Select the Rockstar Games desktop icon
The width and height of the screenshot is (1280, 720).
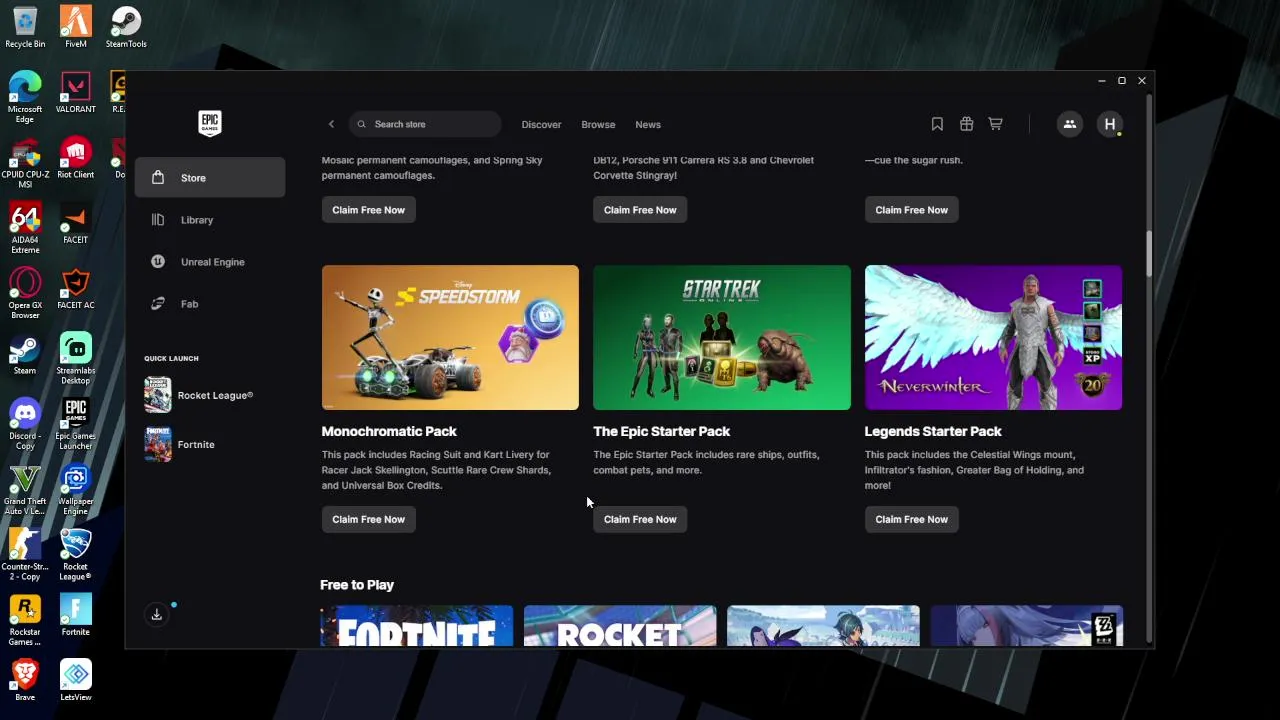pyautogui.click(x=25, y=620)
